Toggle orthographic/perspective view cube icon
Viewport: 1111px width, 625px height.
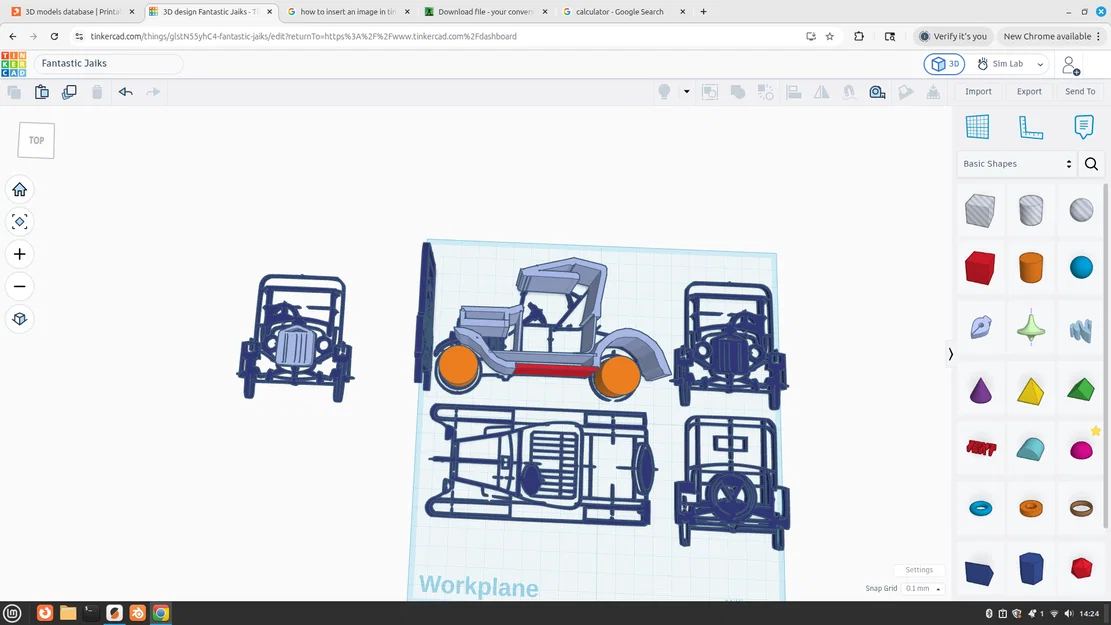(20, 319)
